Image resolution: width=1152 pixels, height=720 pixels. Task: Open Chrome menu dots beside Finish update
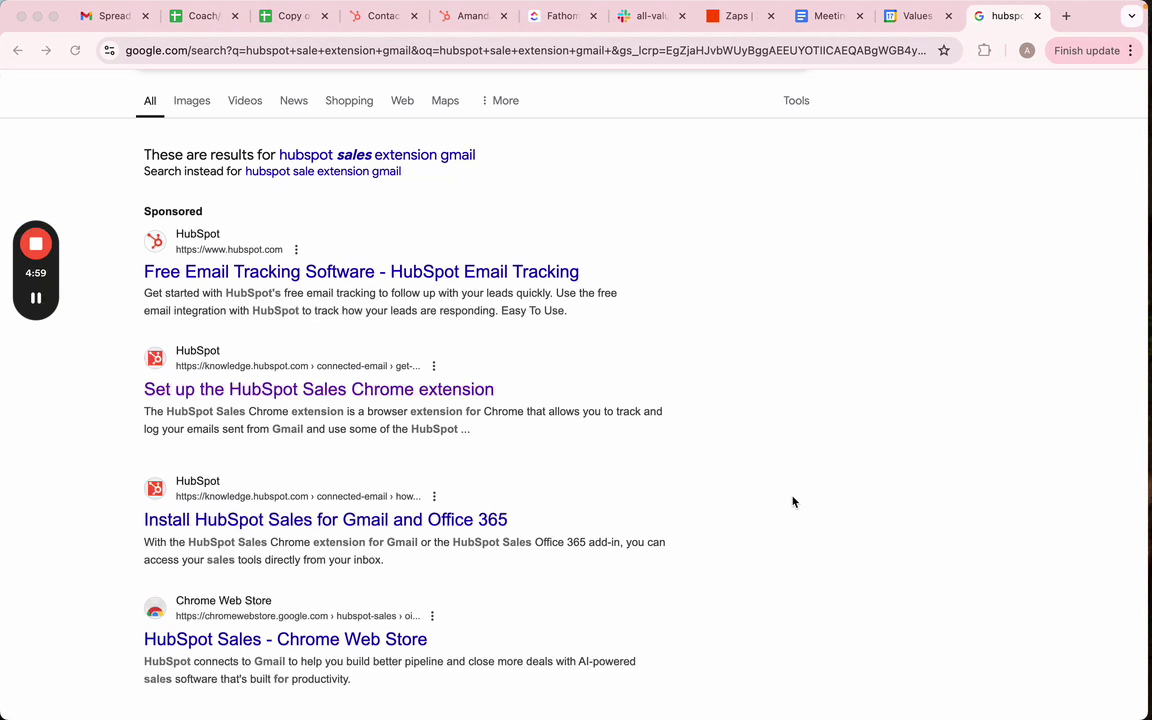coord(1131,51)
